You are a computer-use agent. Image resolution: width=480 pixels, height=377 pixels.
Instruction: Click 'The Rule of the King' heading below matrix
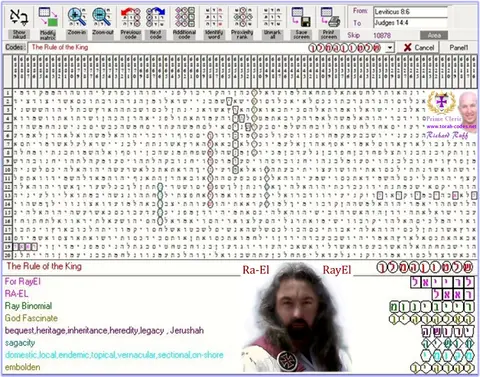(x=44, y=266)
